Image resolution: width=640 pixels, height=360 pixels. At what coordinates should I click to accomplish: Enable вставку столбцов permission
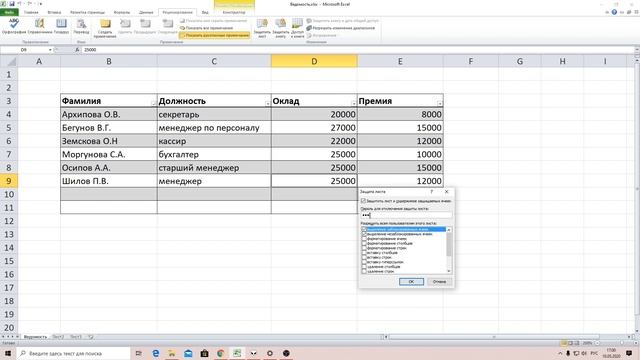coord(364,253)
